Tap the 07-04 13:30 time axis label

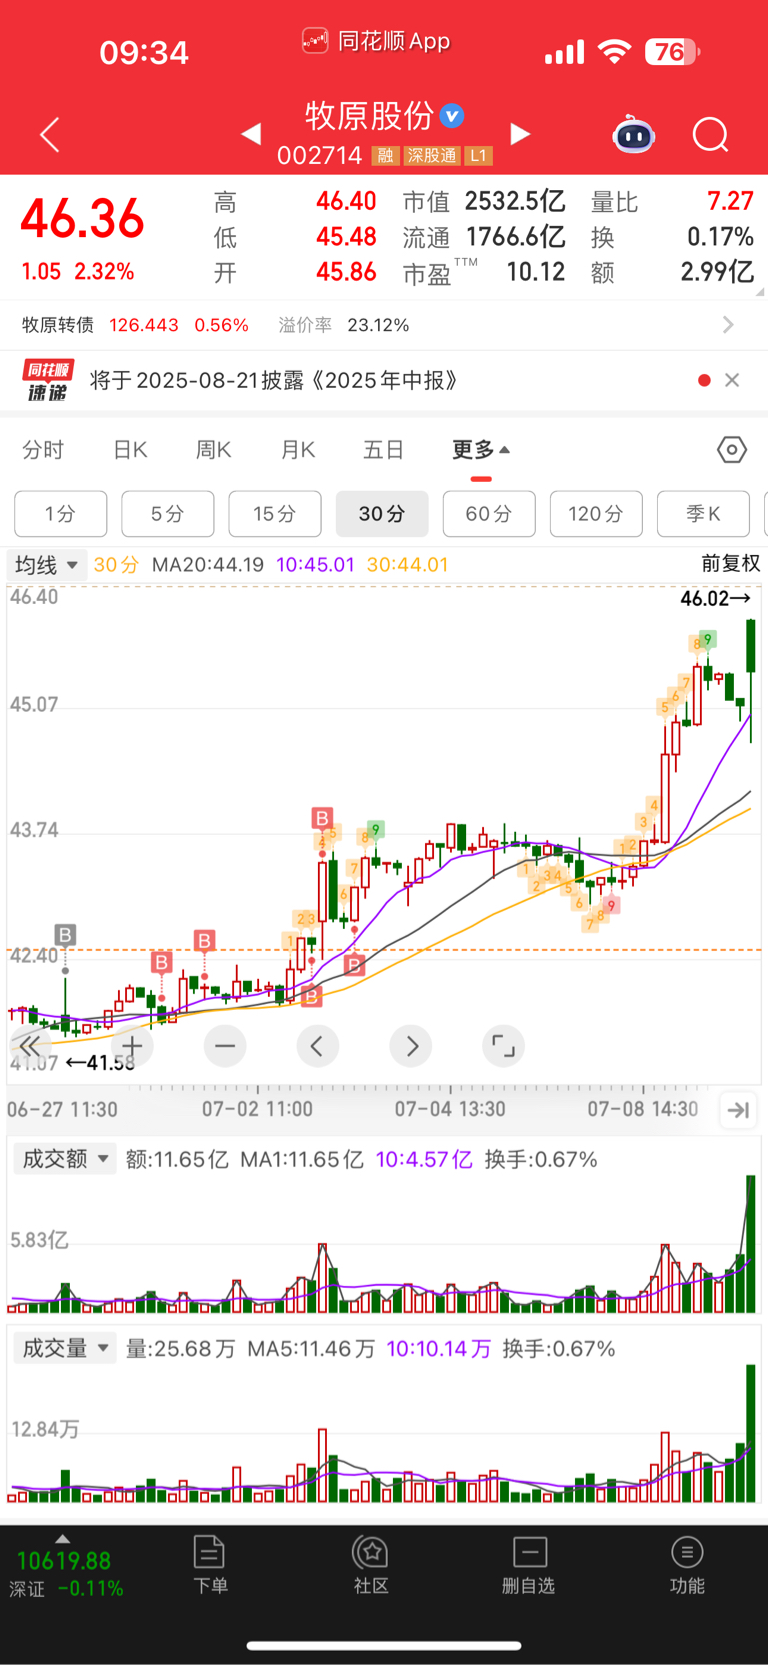(x=450, y=1109)
